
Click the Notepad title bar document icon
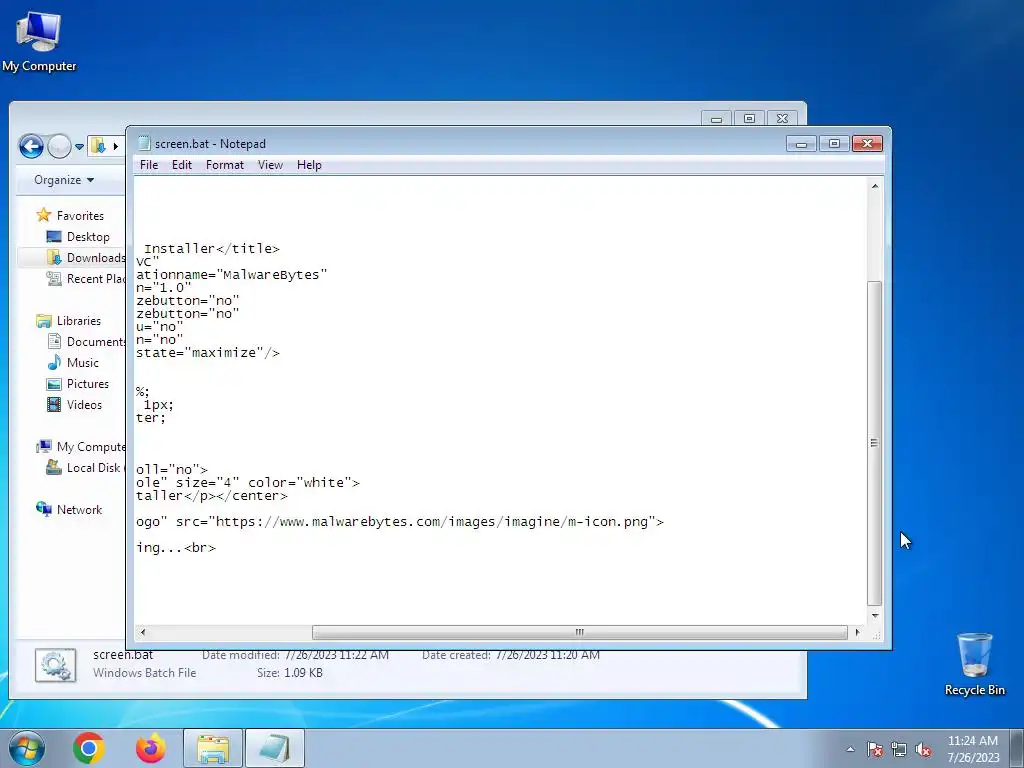(144, 143)
